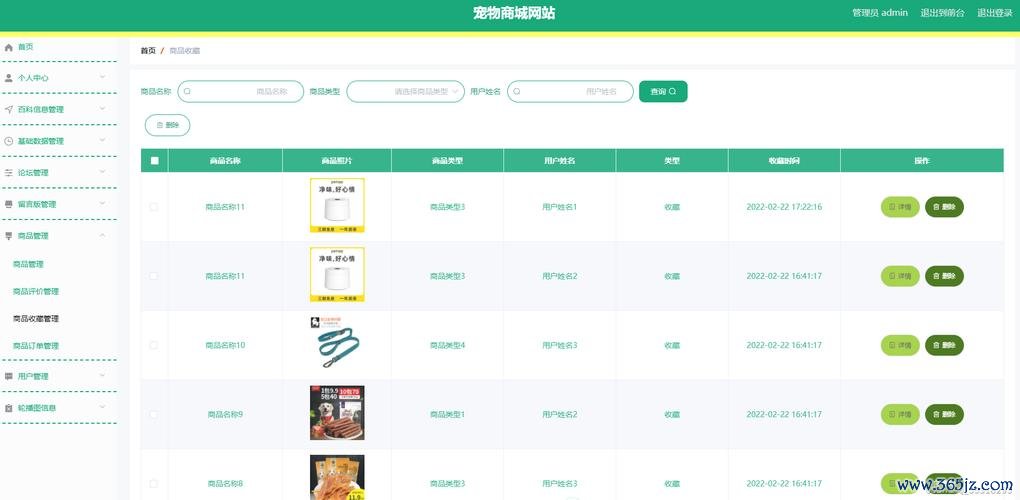Open 商品订单管理 in the sidebar

click(36, 346)
